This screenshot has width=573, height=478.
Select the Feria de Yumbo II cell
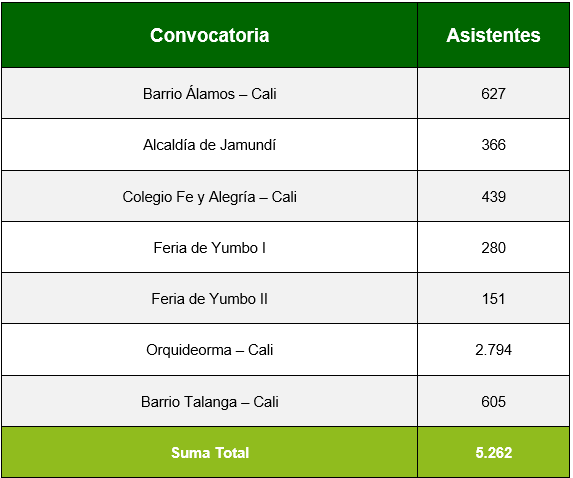(x=209, y=299)
